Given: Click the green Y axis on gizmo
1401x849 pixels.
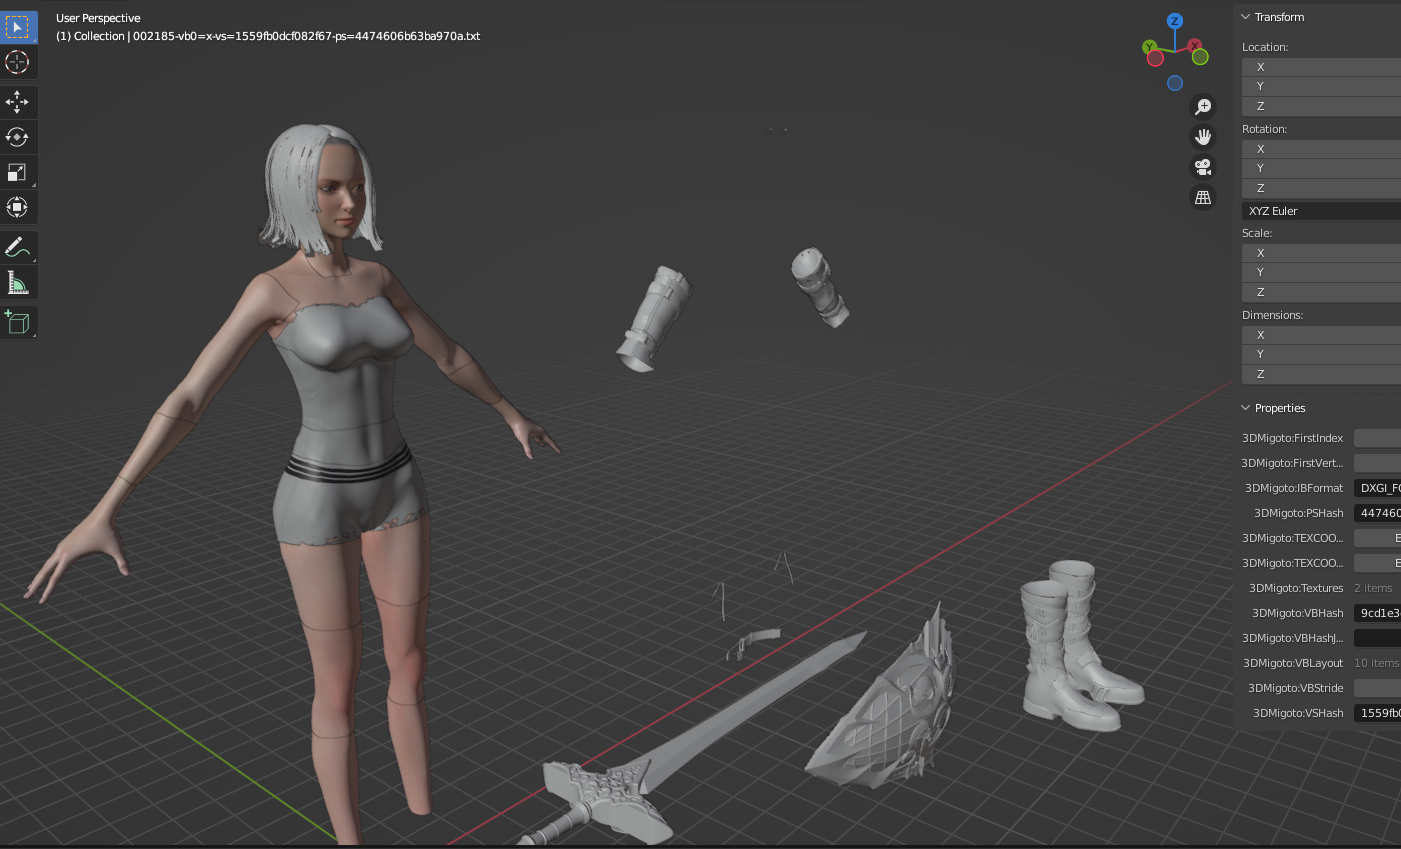Looking at the screenshot, I should pos(1150,46).
